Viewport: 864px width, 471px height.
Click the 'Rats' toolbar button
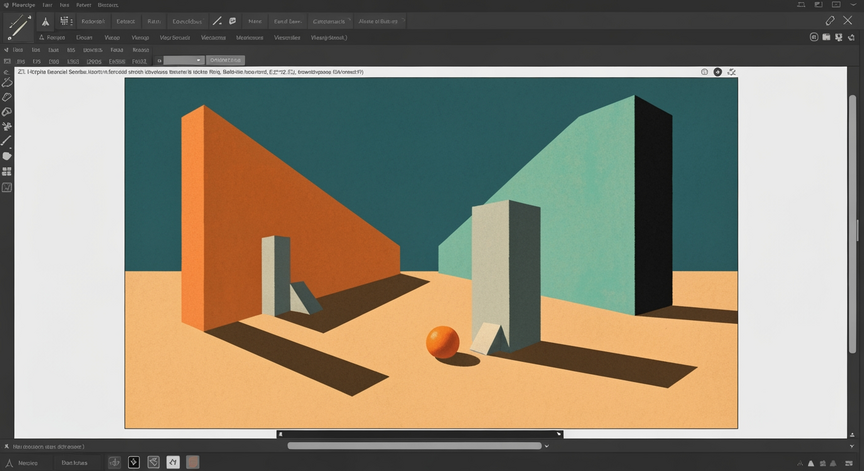click(154, 21)
